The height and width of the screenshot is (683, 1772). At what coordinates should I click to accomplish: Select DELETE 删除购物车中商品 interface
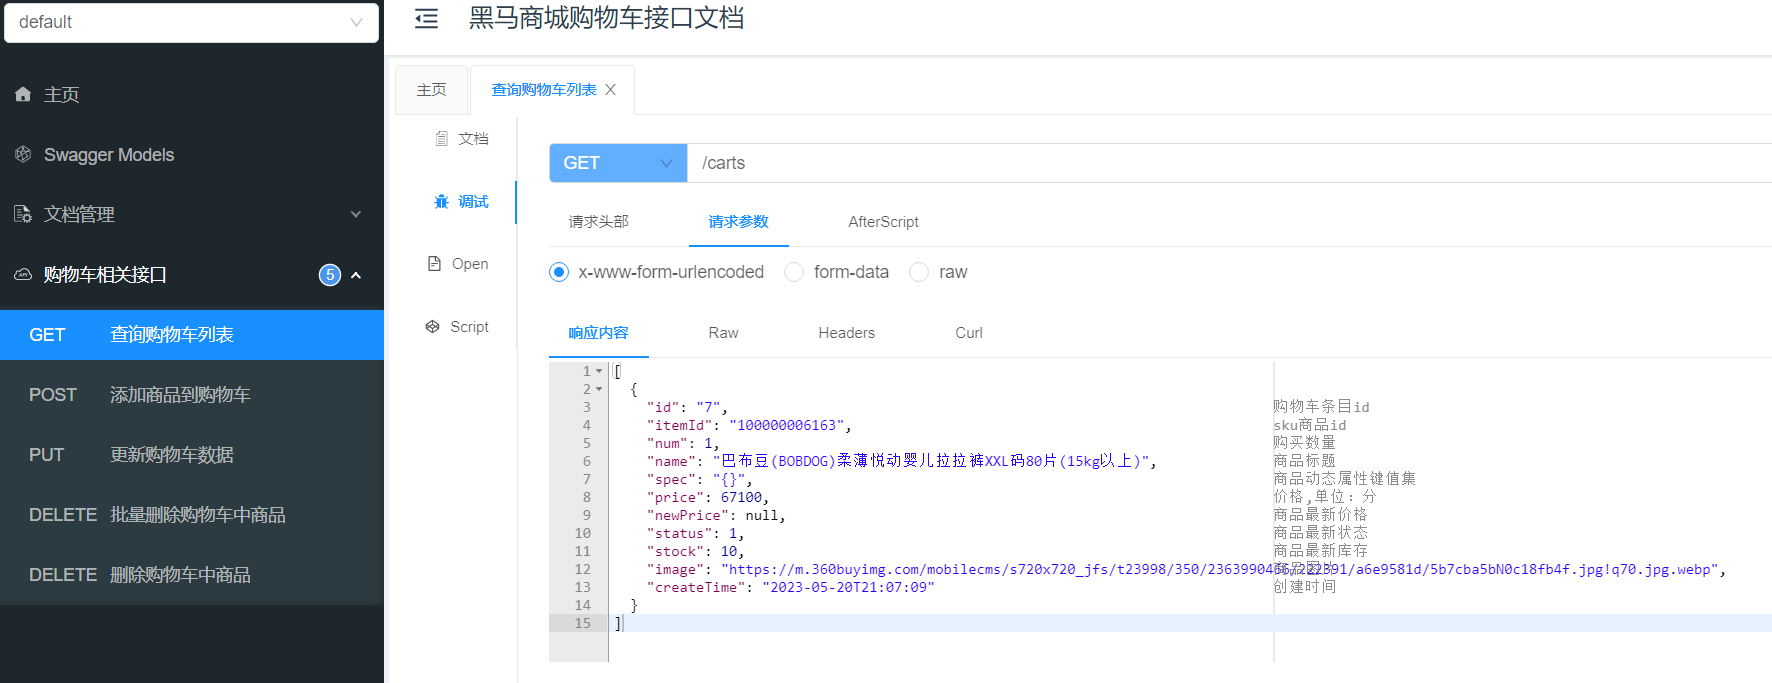coord(192,575)
